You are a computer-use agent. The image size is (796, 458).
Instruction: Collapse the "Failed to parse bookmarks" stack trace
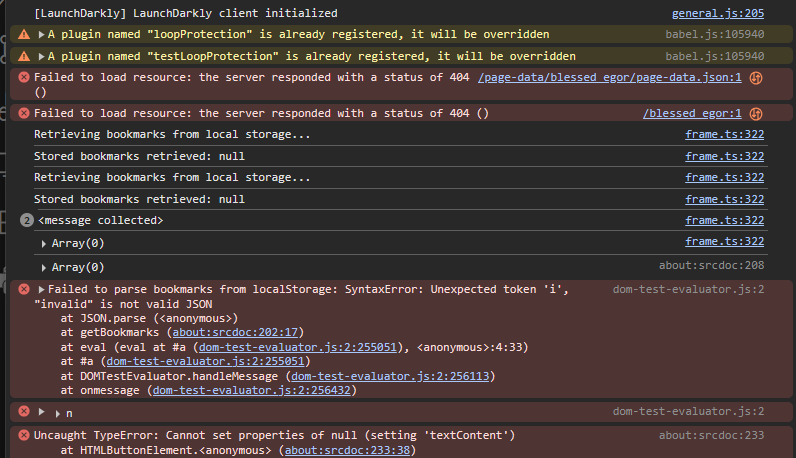41,289
